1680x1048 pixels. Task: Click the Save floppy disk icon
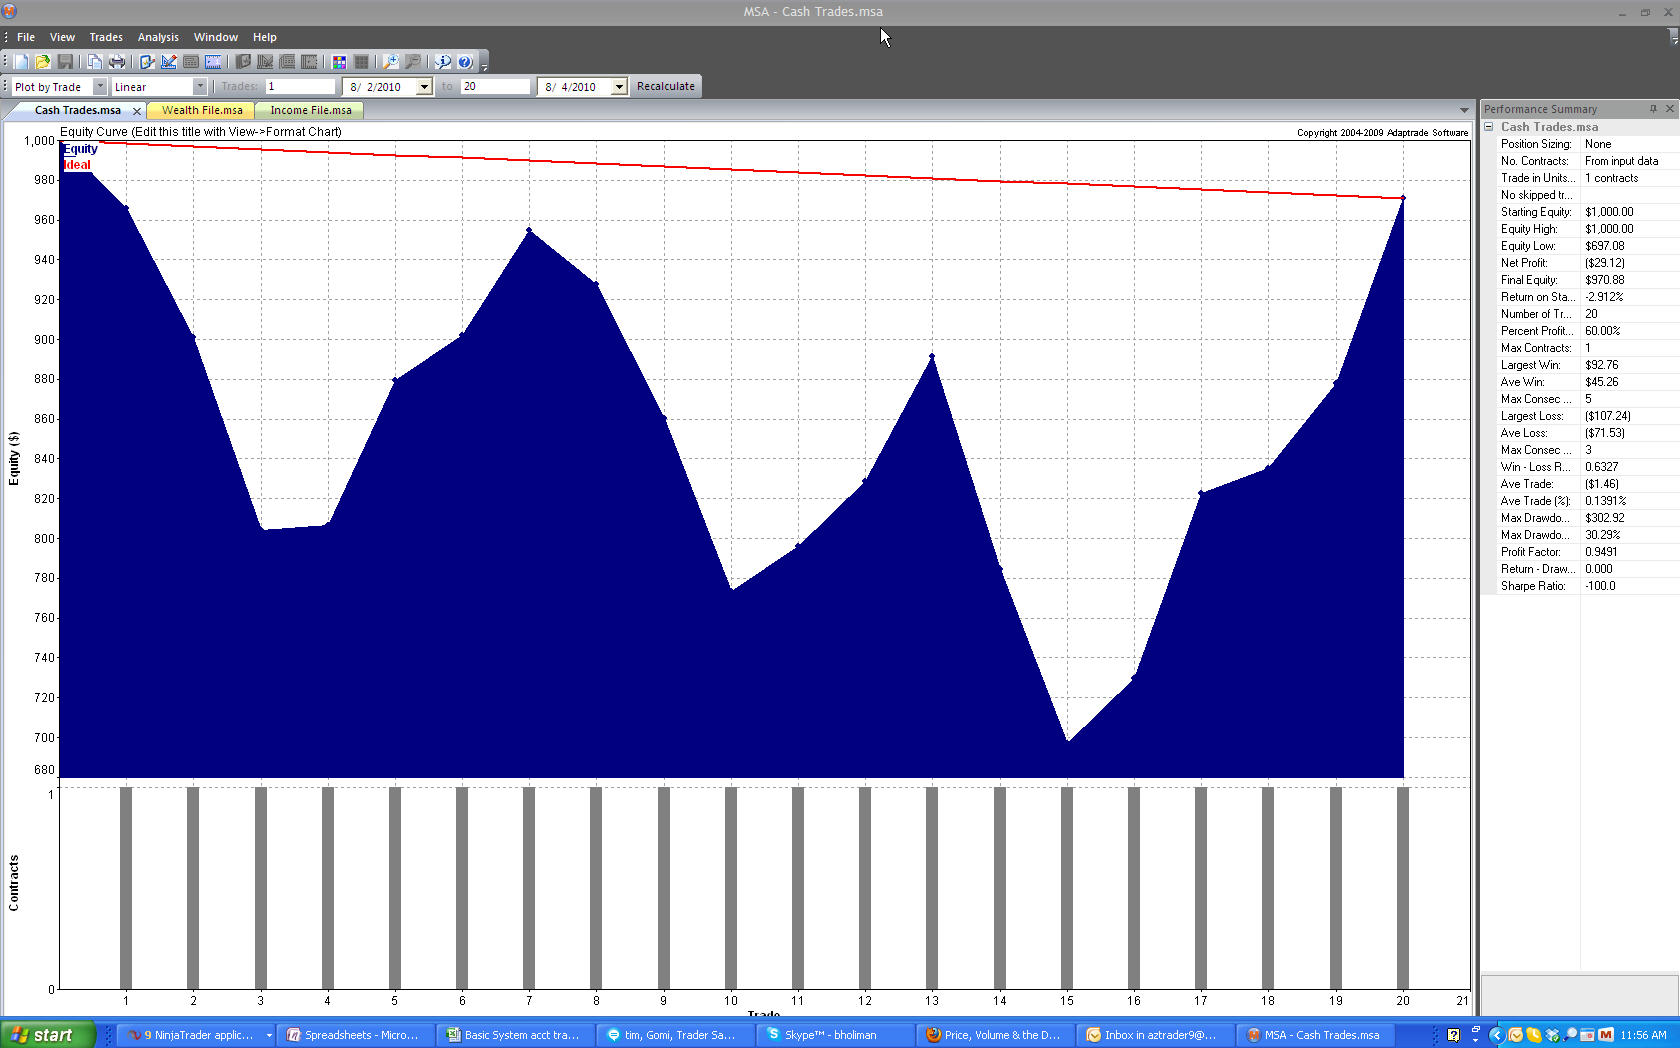coord(65,62)
